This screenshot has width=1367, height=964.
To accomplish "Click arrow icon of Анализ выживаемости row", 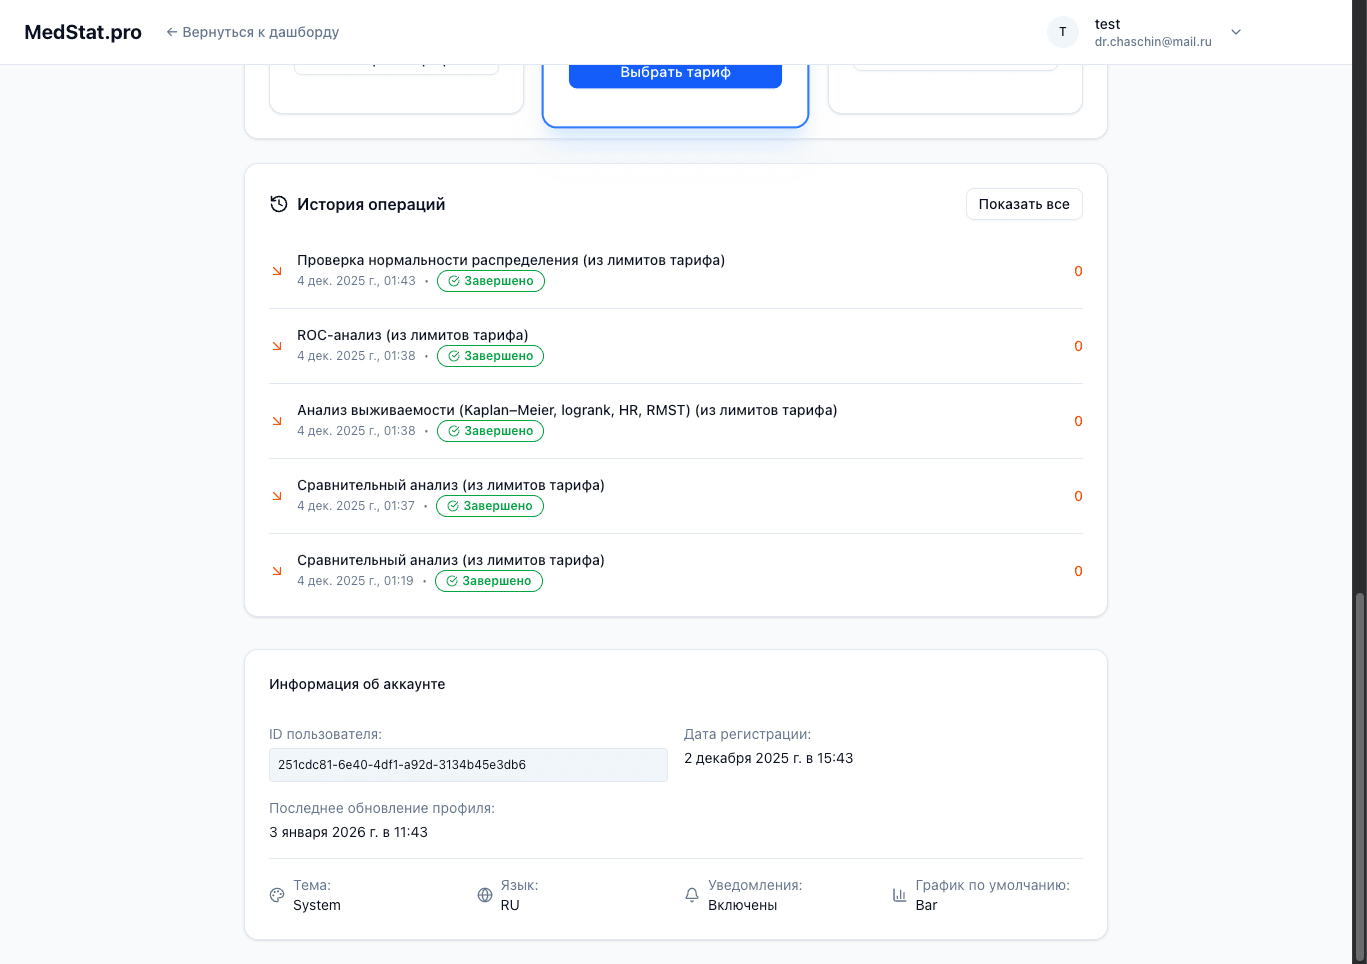I will coord(277,421).
